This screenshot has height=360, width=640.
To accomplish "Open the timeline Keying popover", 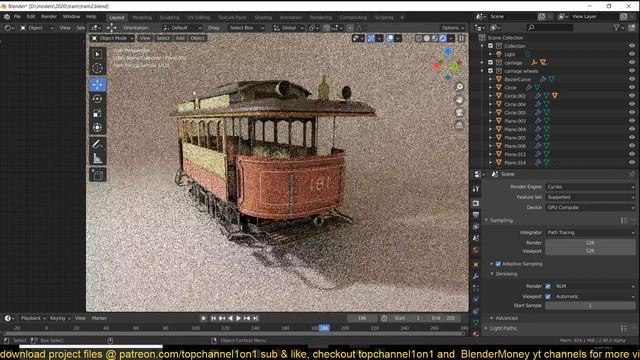I will point(60,318).
